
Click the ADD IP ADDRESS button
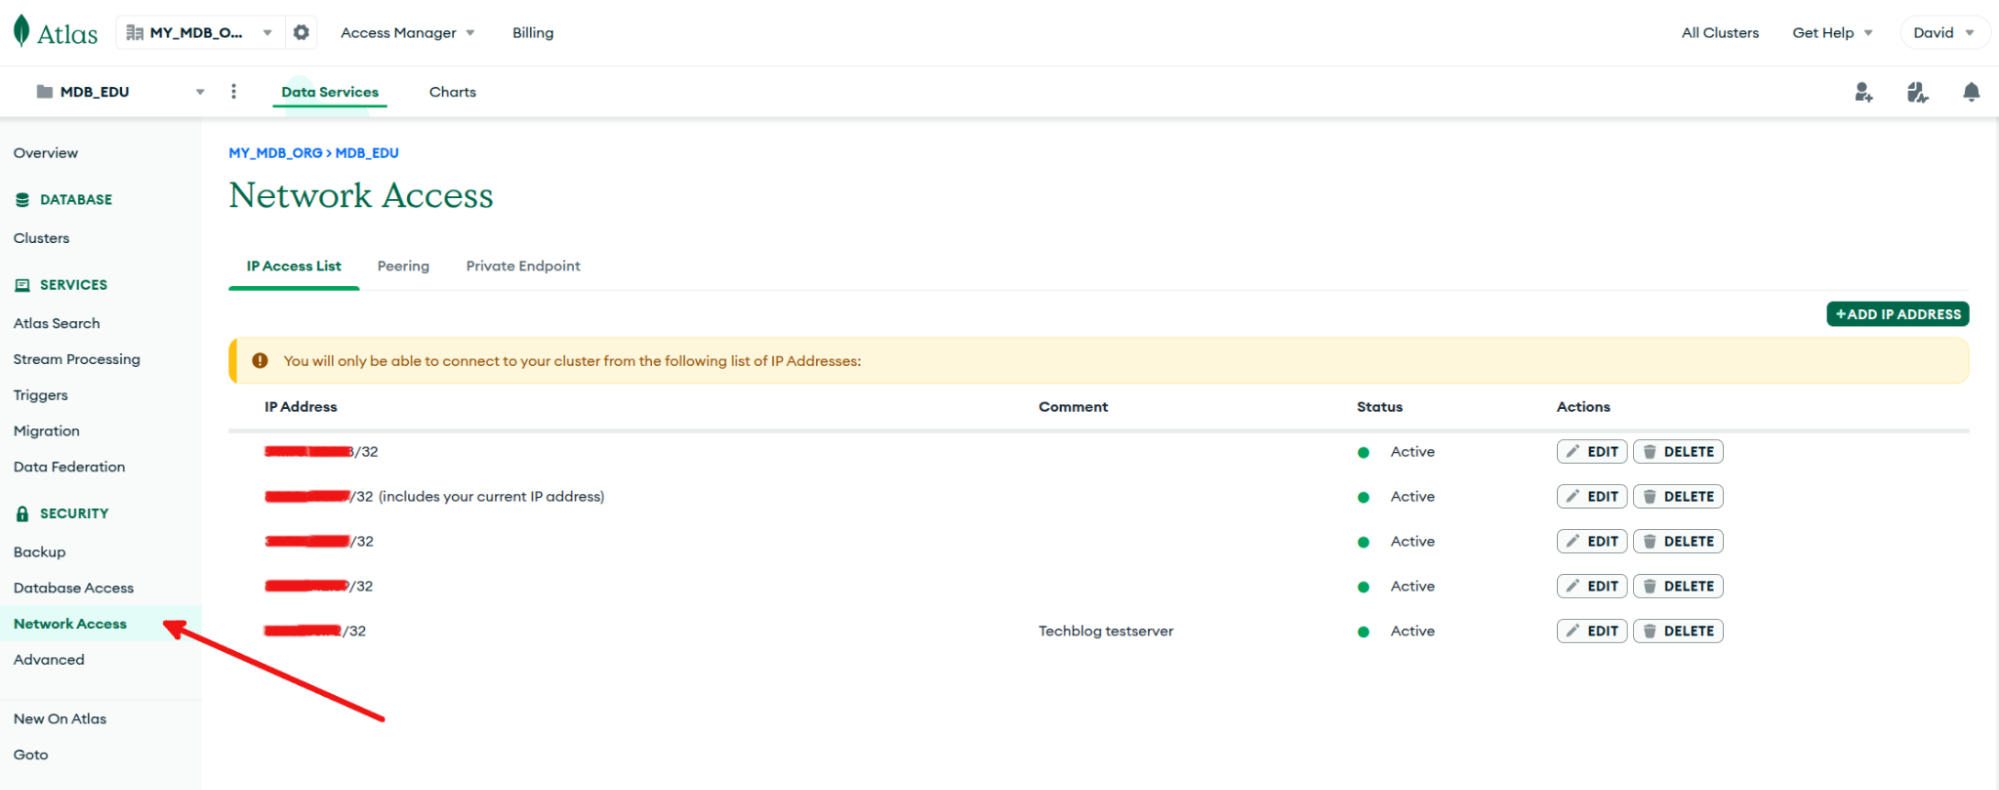pos(1897,314)
